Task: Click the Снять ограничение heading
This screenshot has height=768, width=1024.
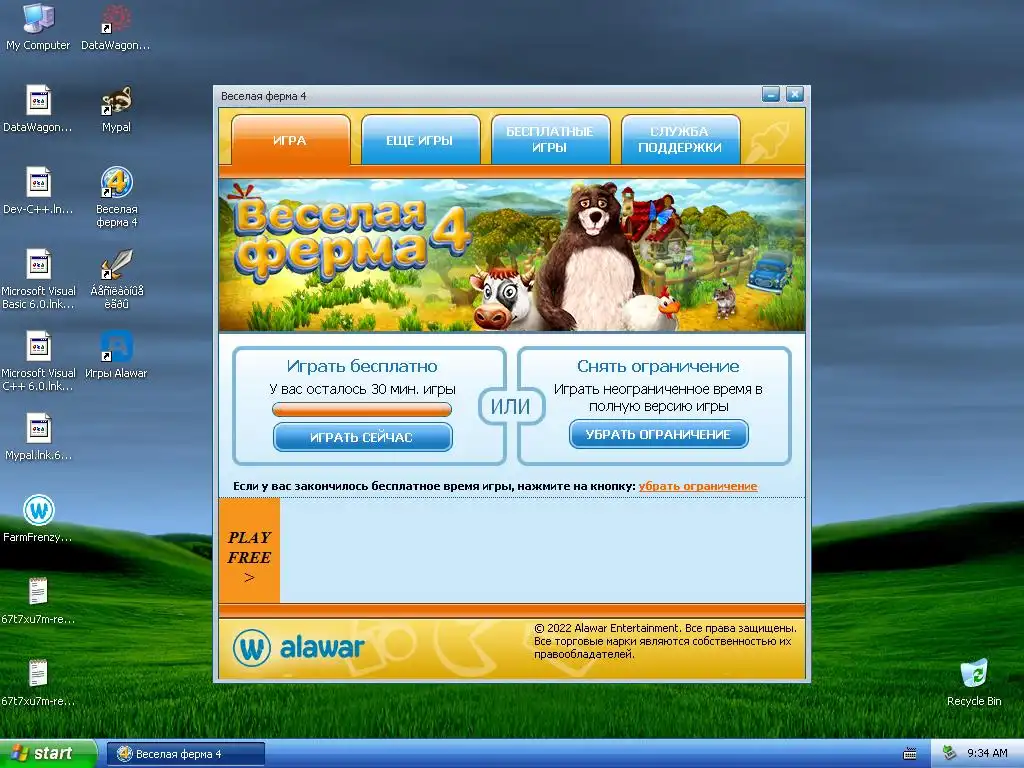Action: [658, 366]
